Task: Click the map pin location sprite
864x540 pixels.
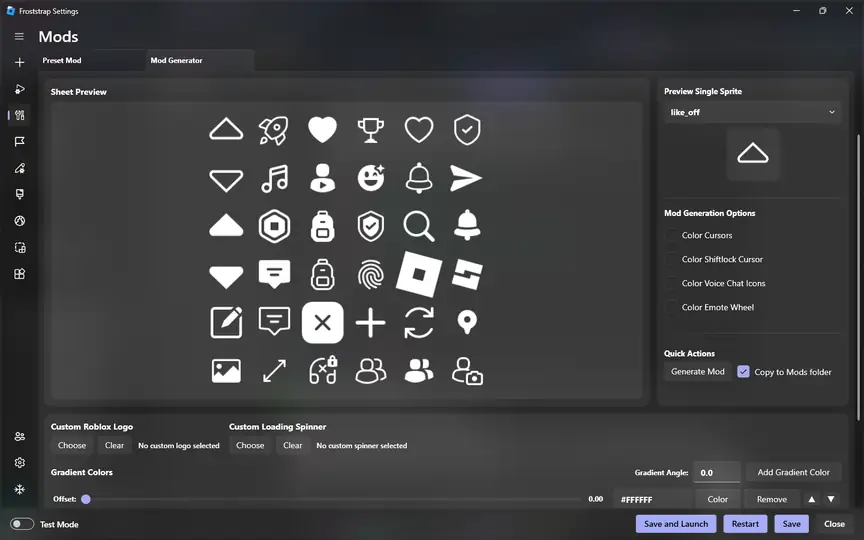Action: tap(467, 322)
